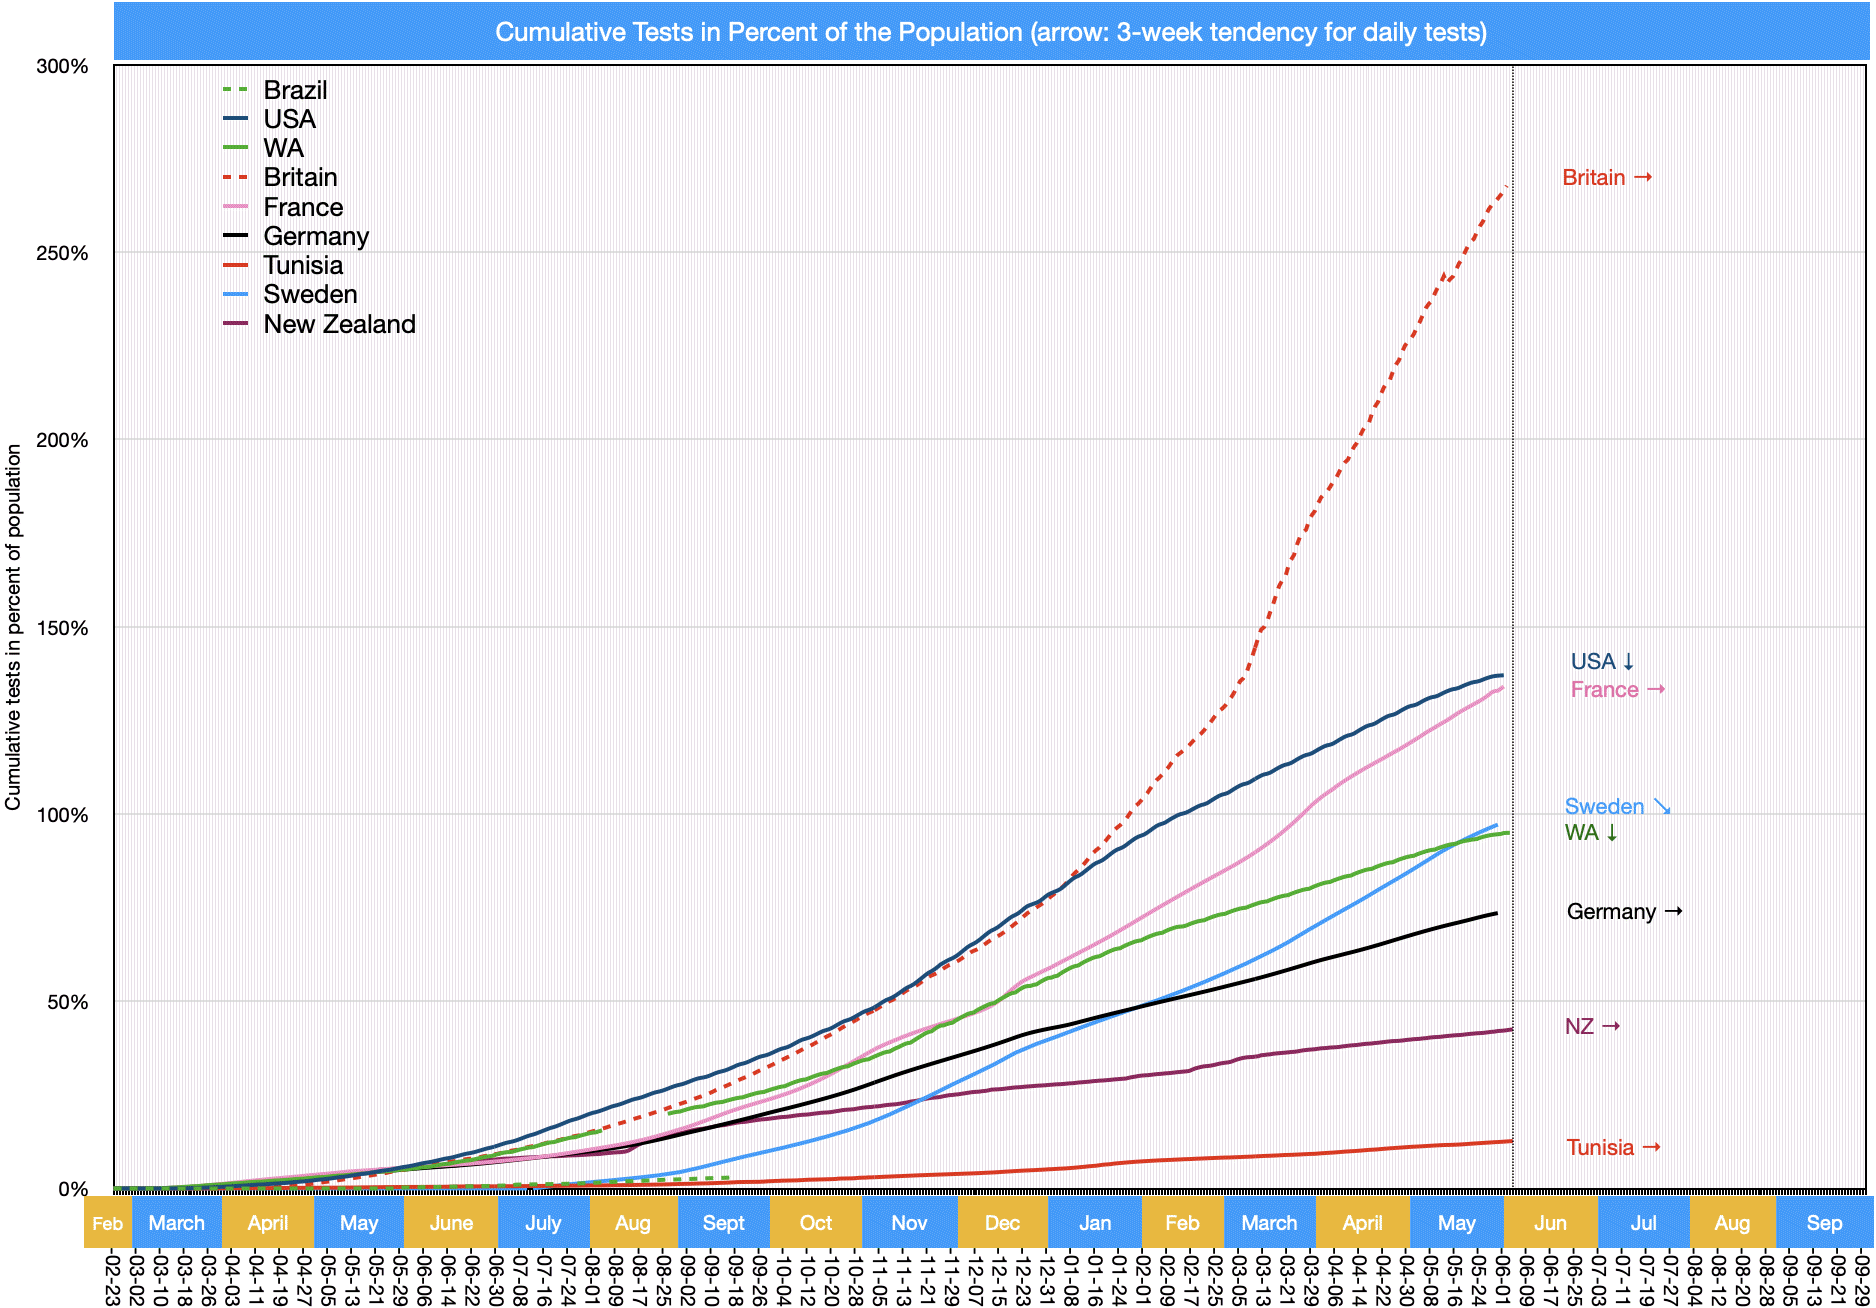
Task: Select the Oct month block on timeline
Action: (x=815, y=1223)
